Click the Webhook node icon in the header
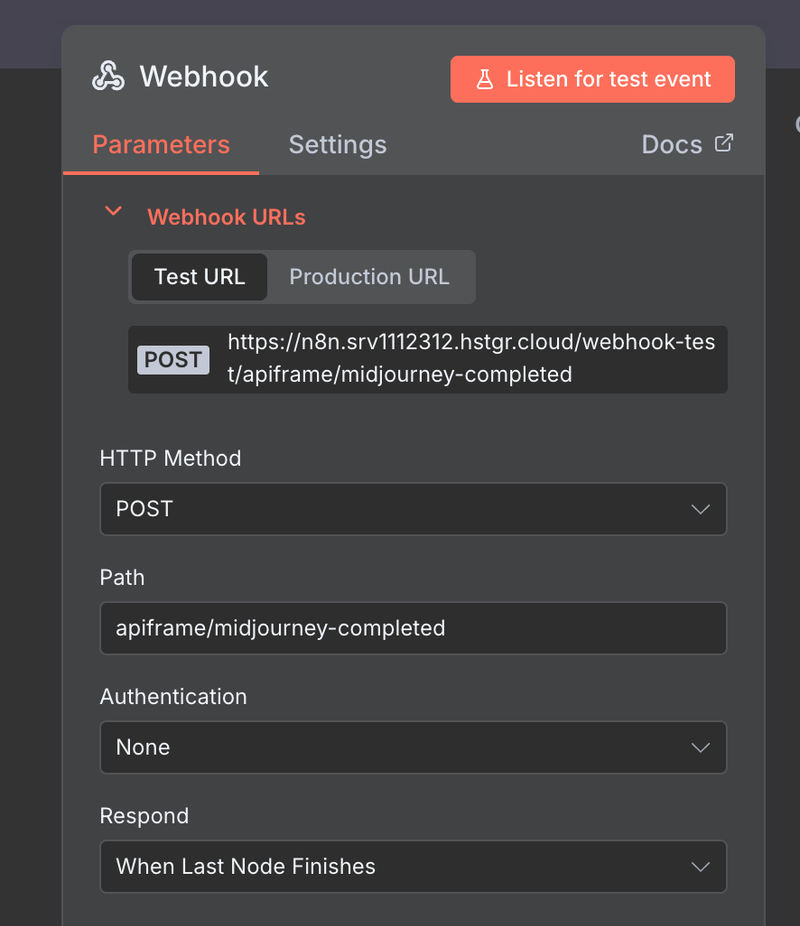This screenshot has width=800, height=926. point(108,76)
